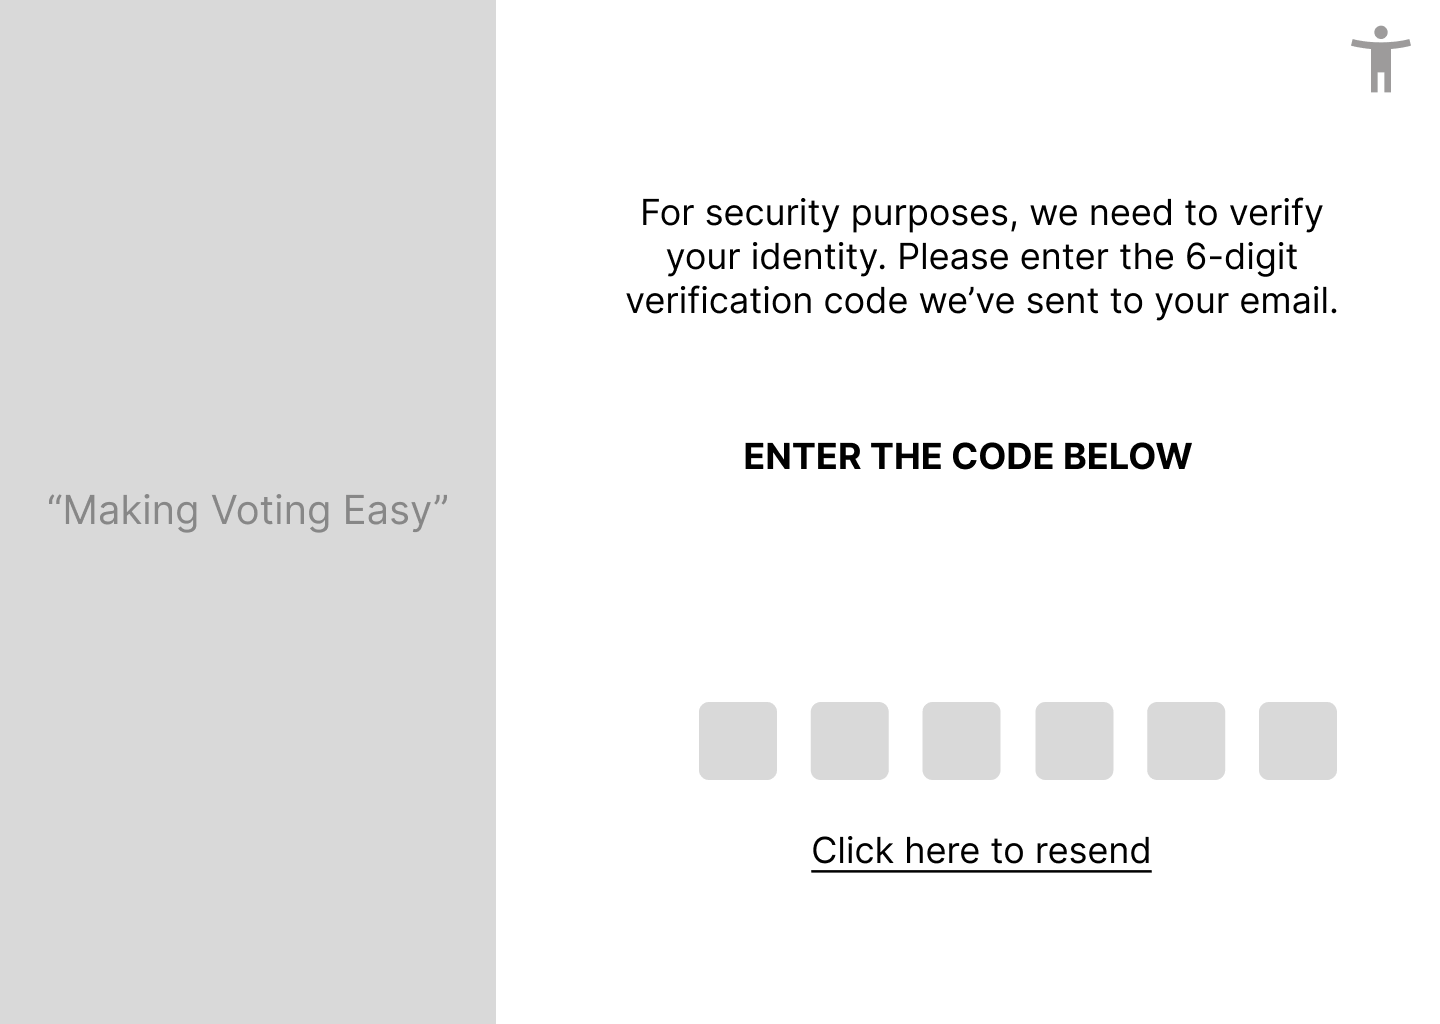Click the line "verification code we've sent to your email."
This screenshot has width=1440, height=1024.
[981, 301]
